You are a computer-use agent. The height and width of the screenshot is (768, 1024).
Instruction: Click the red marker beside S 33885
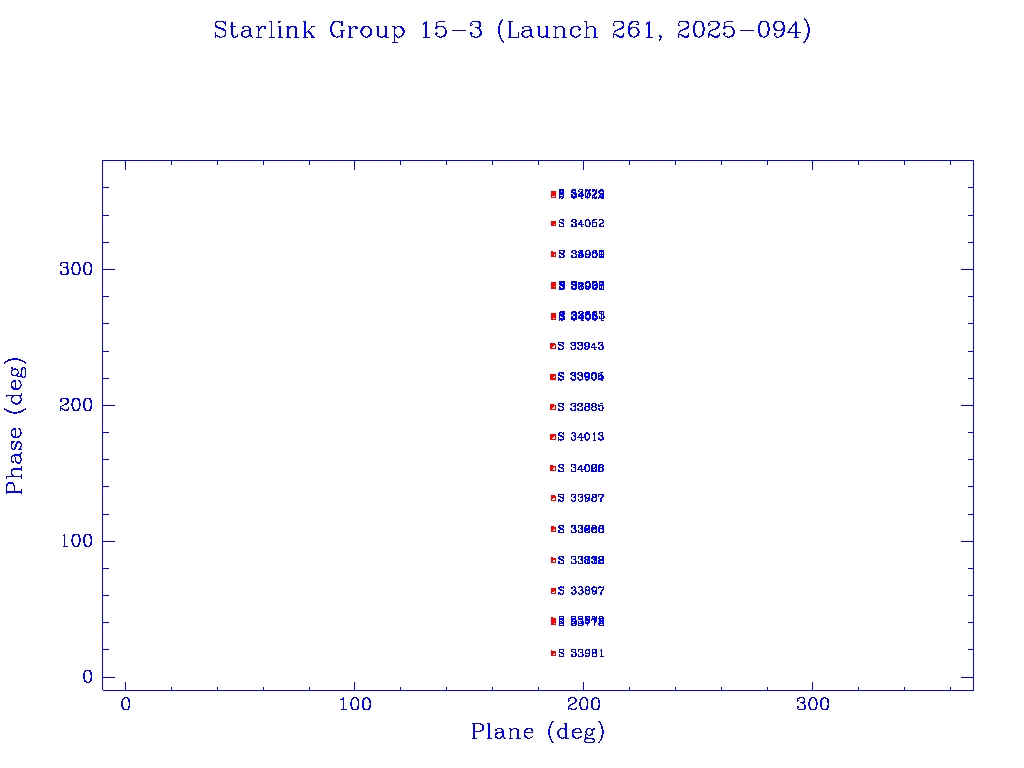point(552,407)
